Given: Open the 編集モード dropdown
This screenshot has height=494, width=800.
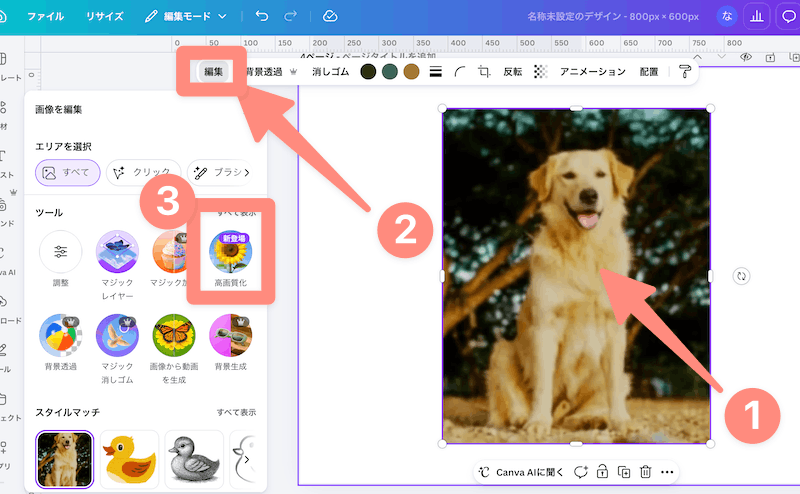Looking at the screenshot, I should pyautogui.click(x=186, y=16).
